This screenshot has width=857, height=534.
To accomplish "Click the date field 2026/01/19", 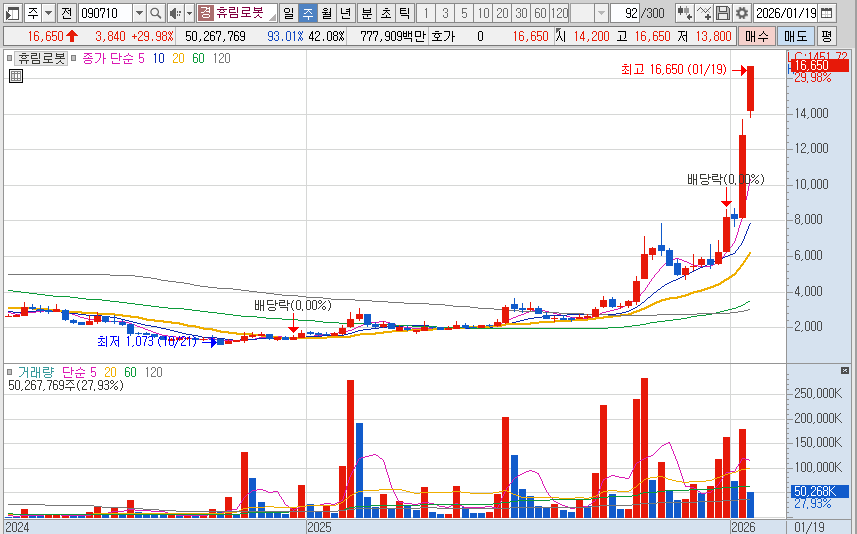I will click(x=786, y=13).
